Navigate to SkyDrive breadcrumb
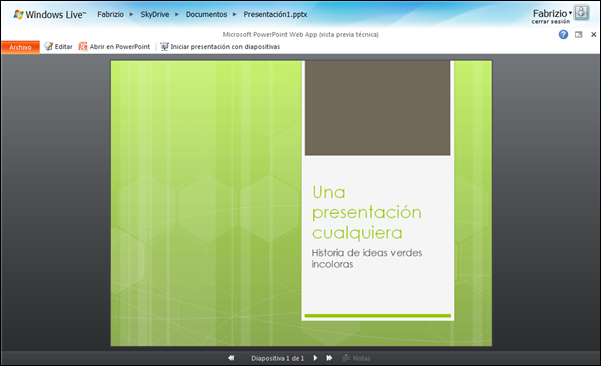Screen dimensions: 601x366 coord(154,14)
